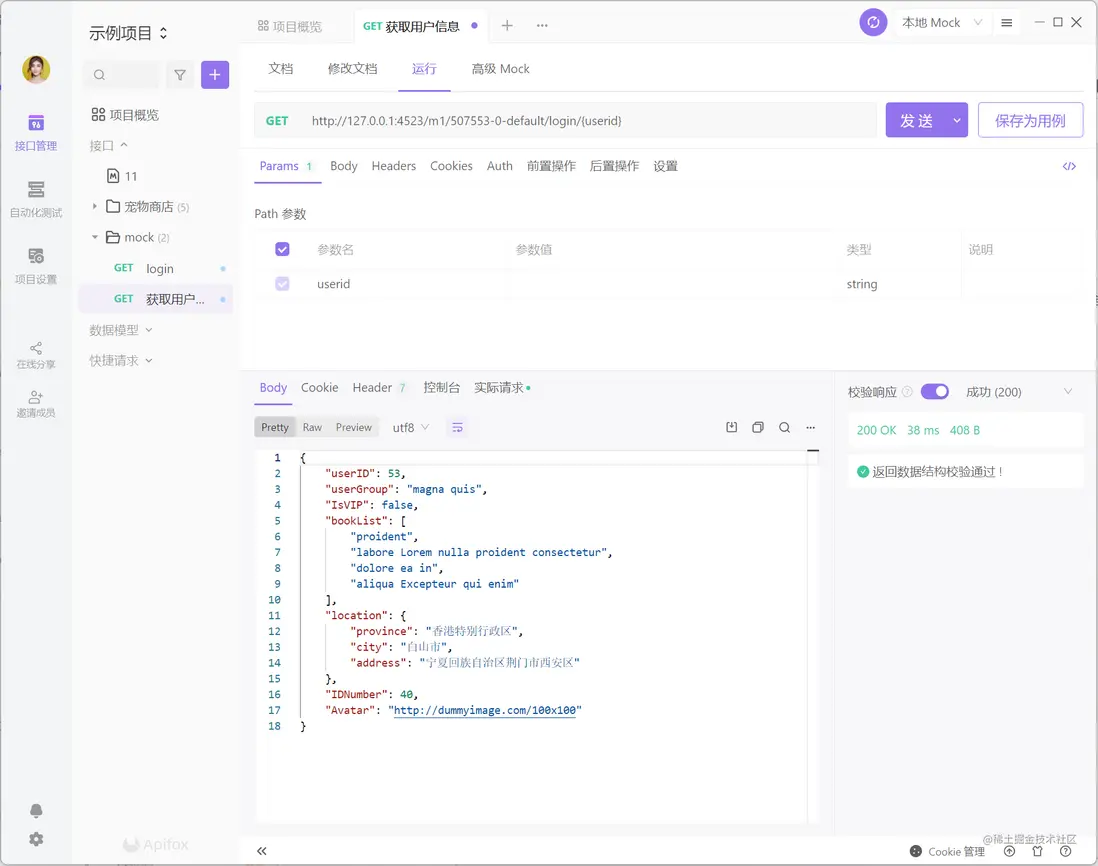Open the tab more-options ellipsis

[x=542, y=25]
